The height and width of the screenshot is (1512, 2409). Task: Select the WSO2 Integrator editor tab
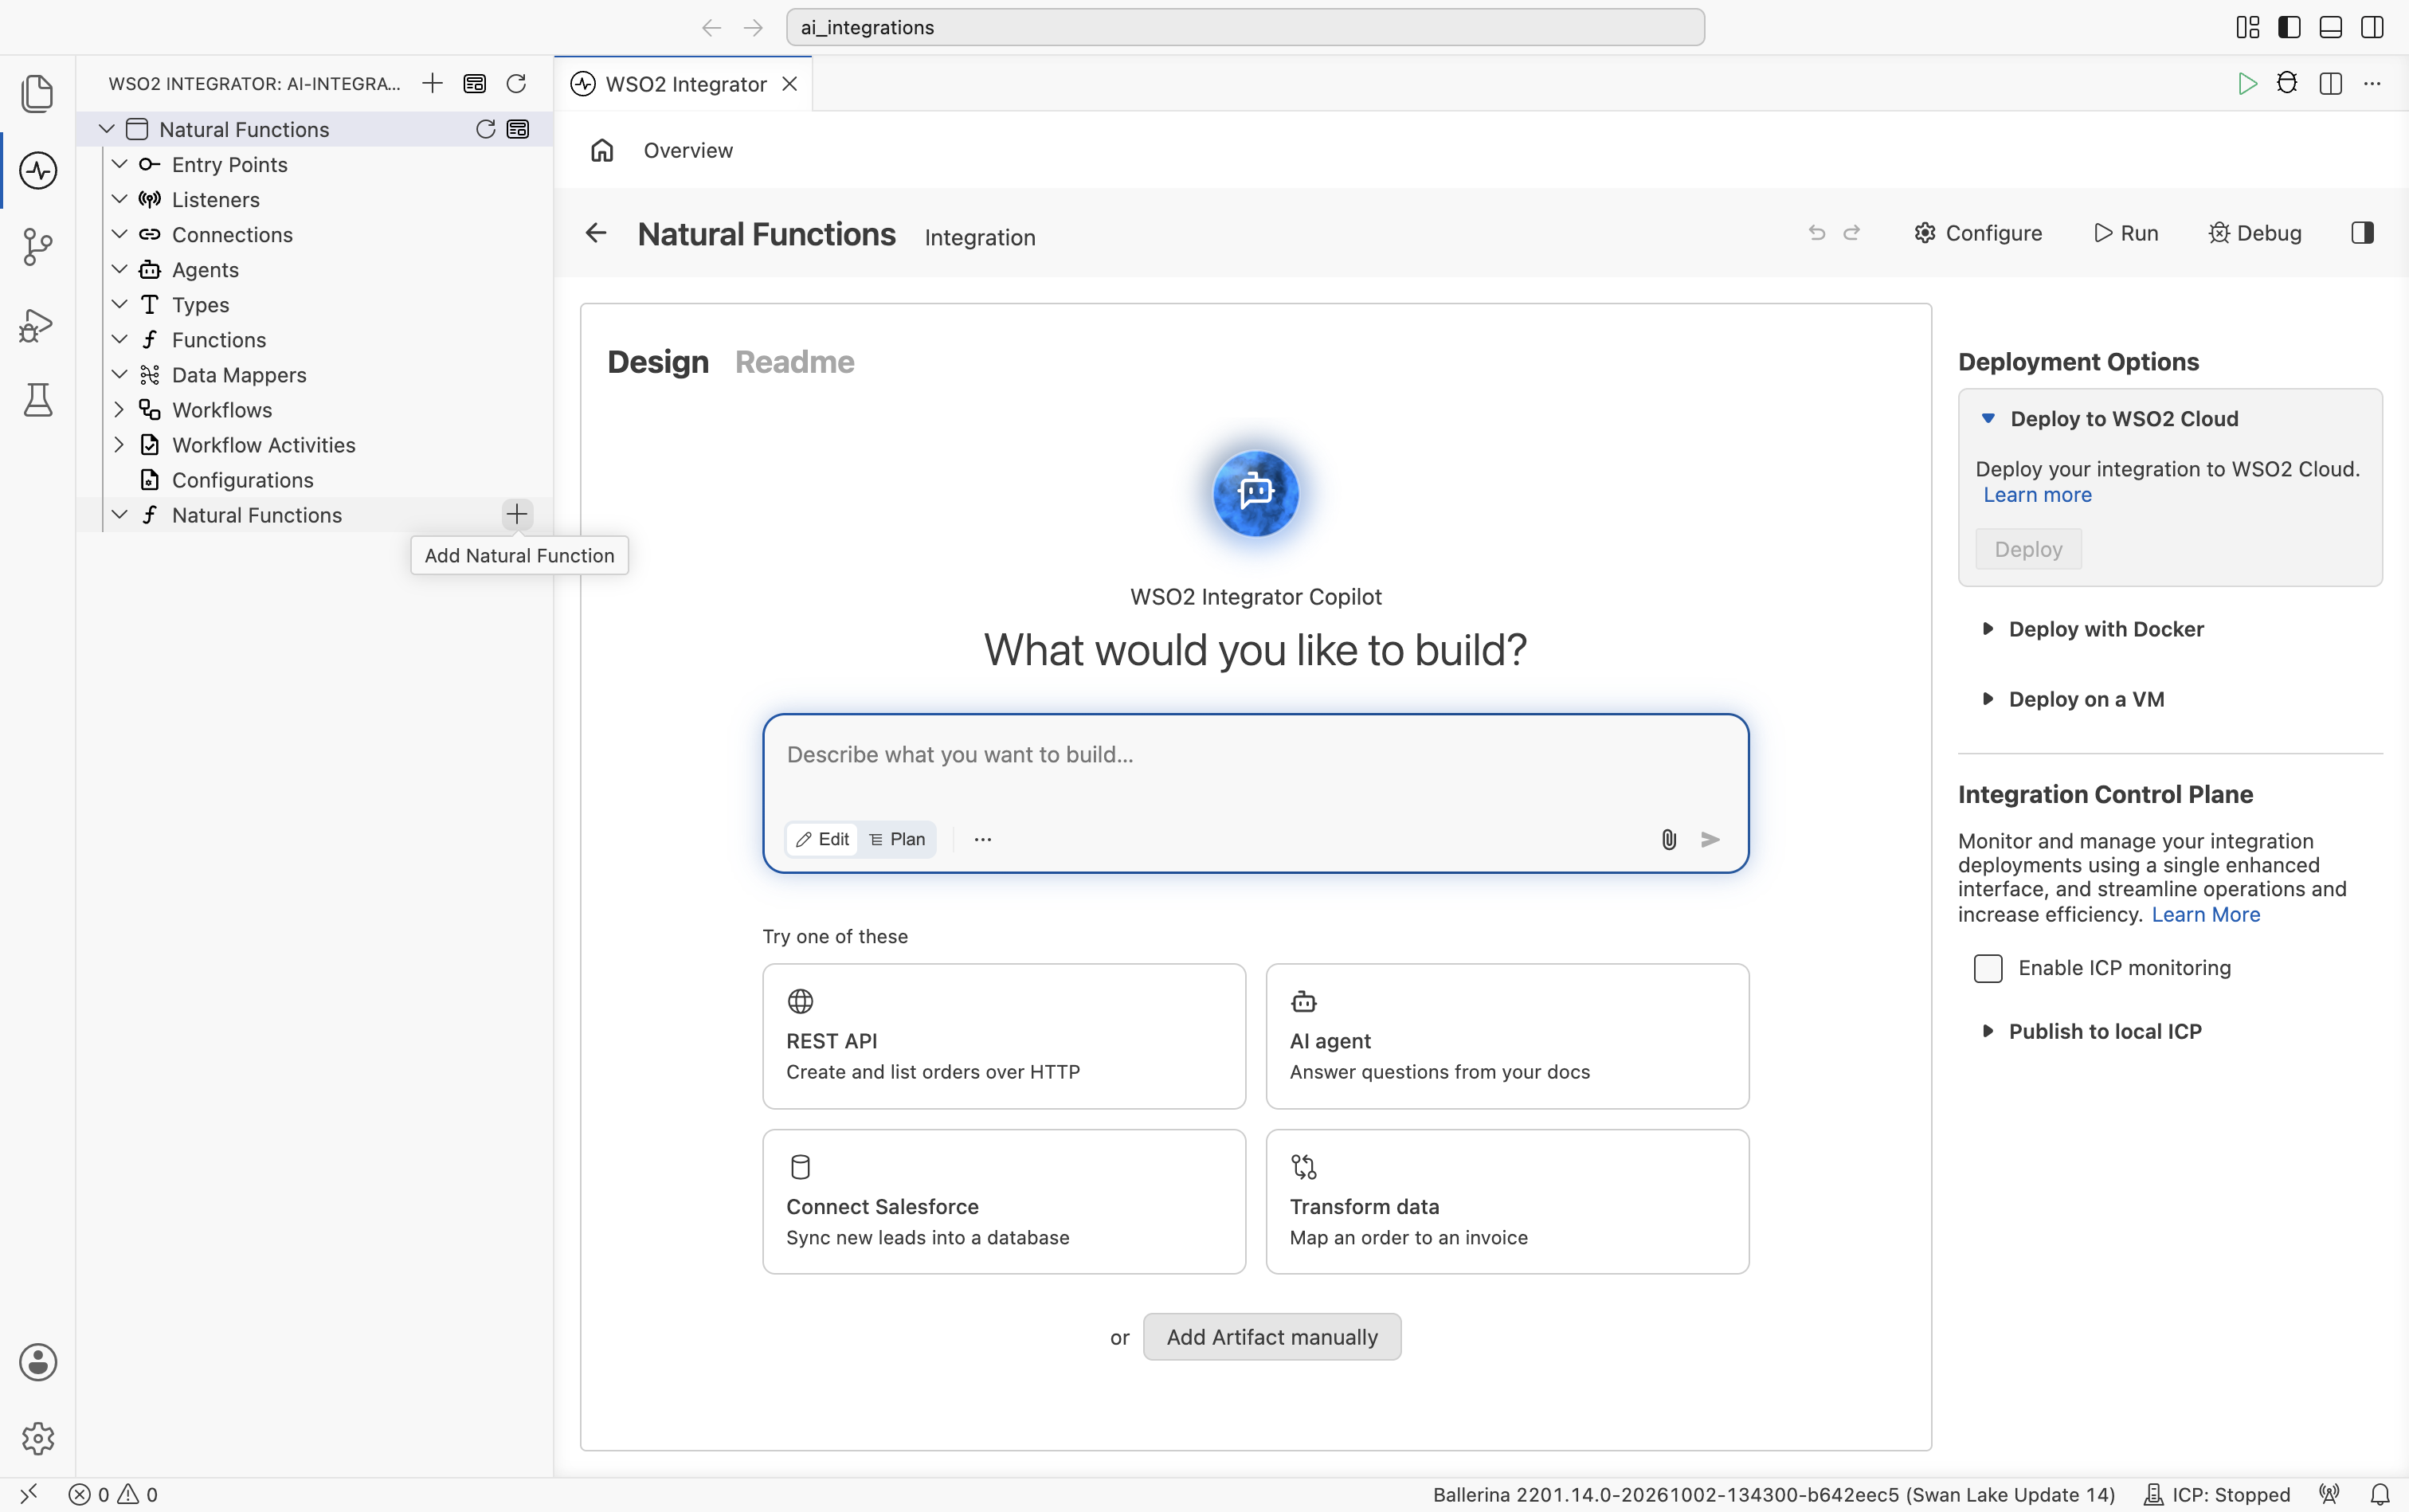coord(684,84)
